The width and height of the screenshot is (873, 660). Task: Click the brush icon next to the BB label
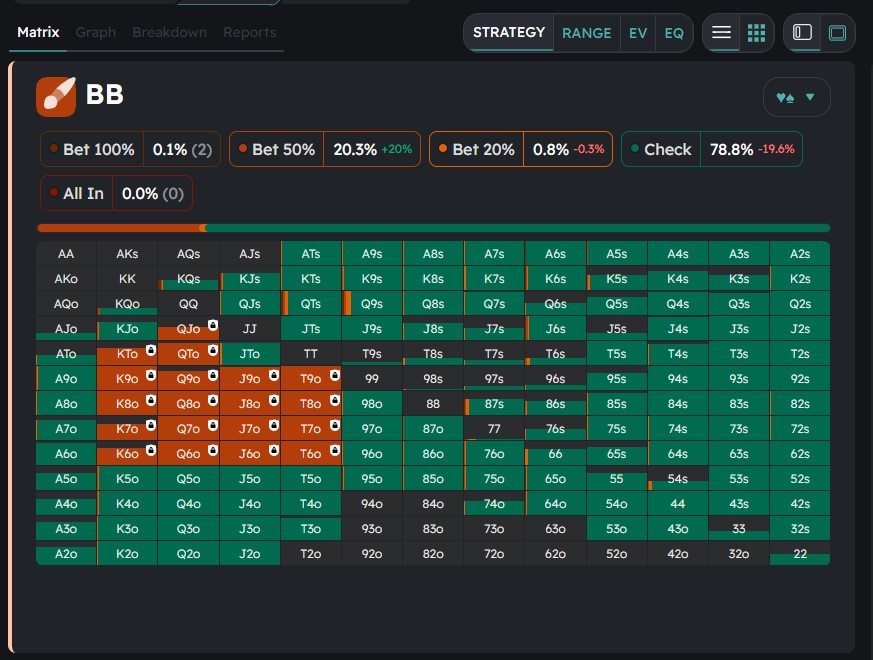[56, 94]
